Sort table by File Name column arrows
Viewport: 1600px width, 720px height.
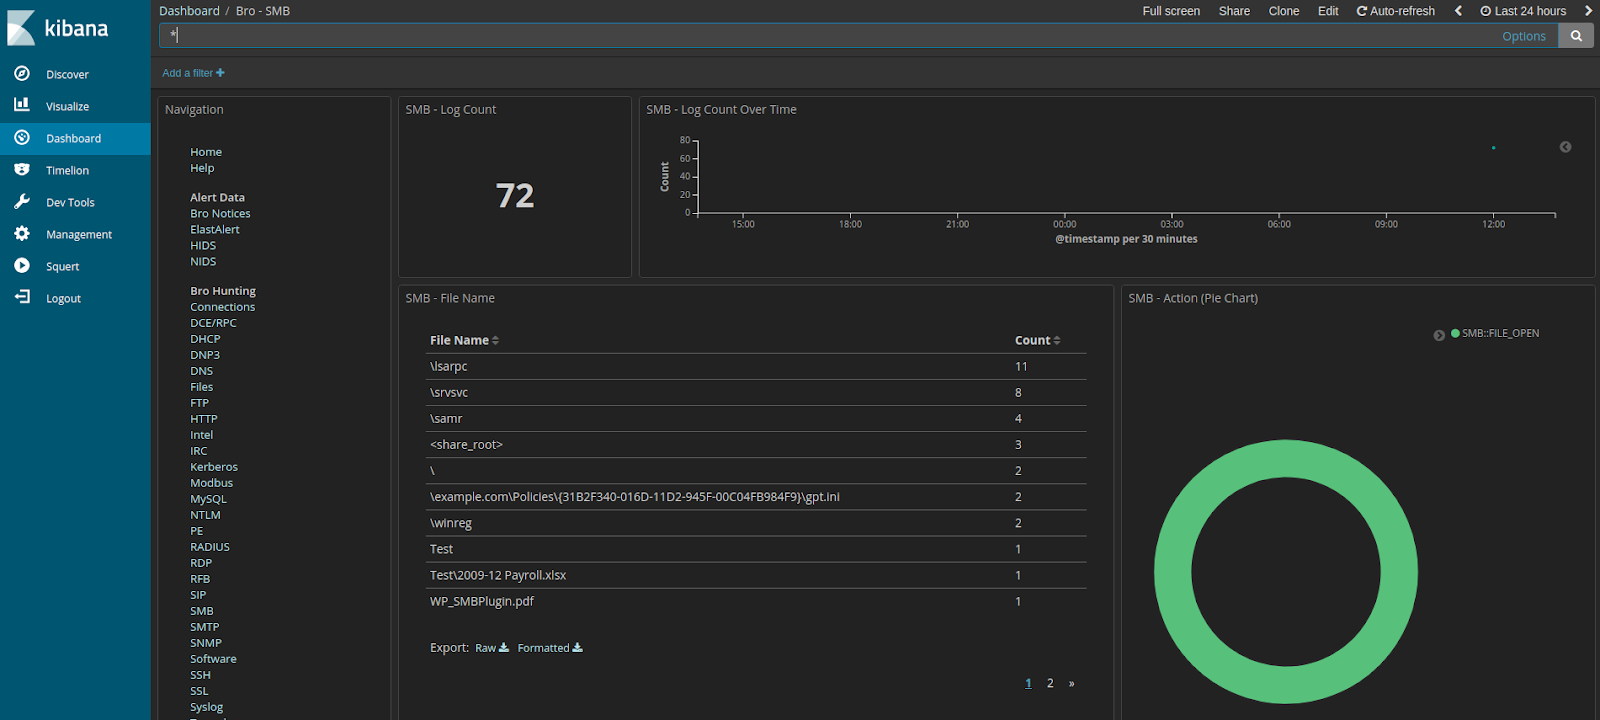[x=495, y=341]
